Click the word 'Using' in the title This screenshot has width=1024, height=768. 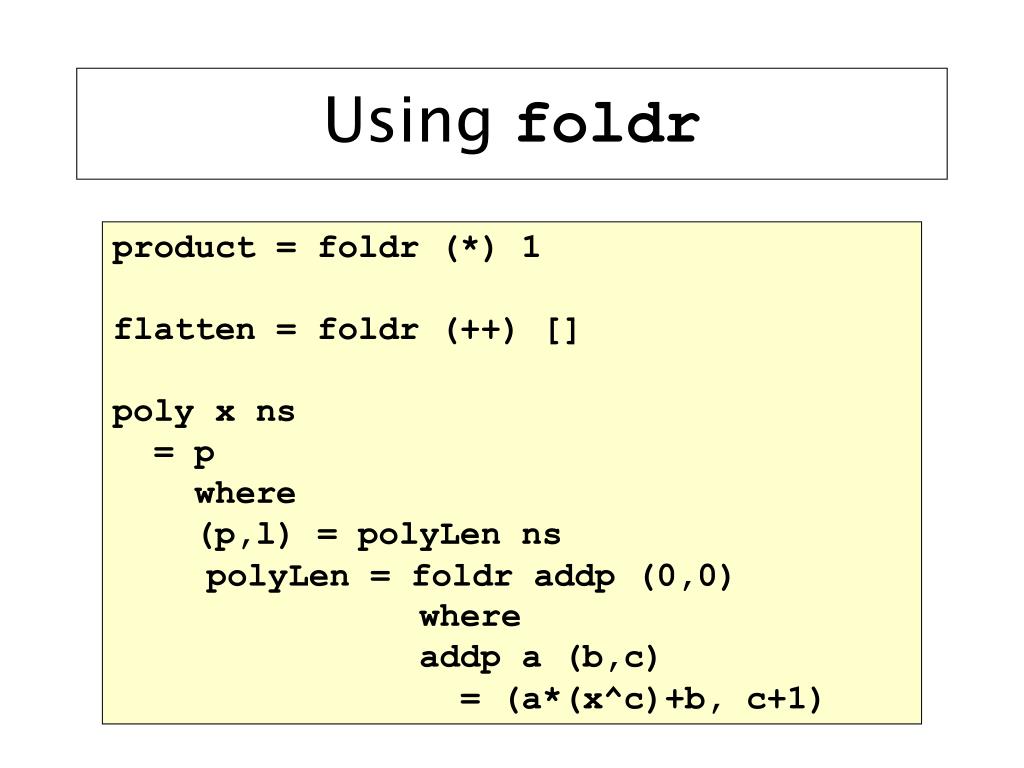408,123
